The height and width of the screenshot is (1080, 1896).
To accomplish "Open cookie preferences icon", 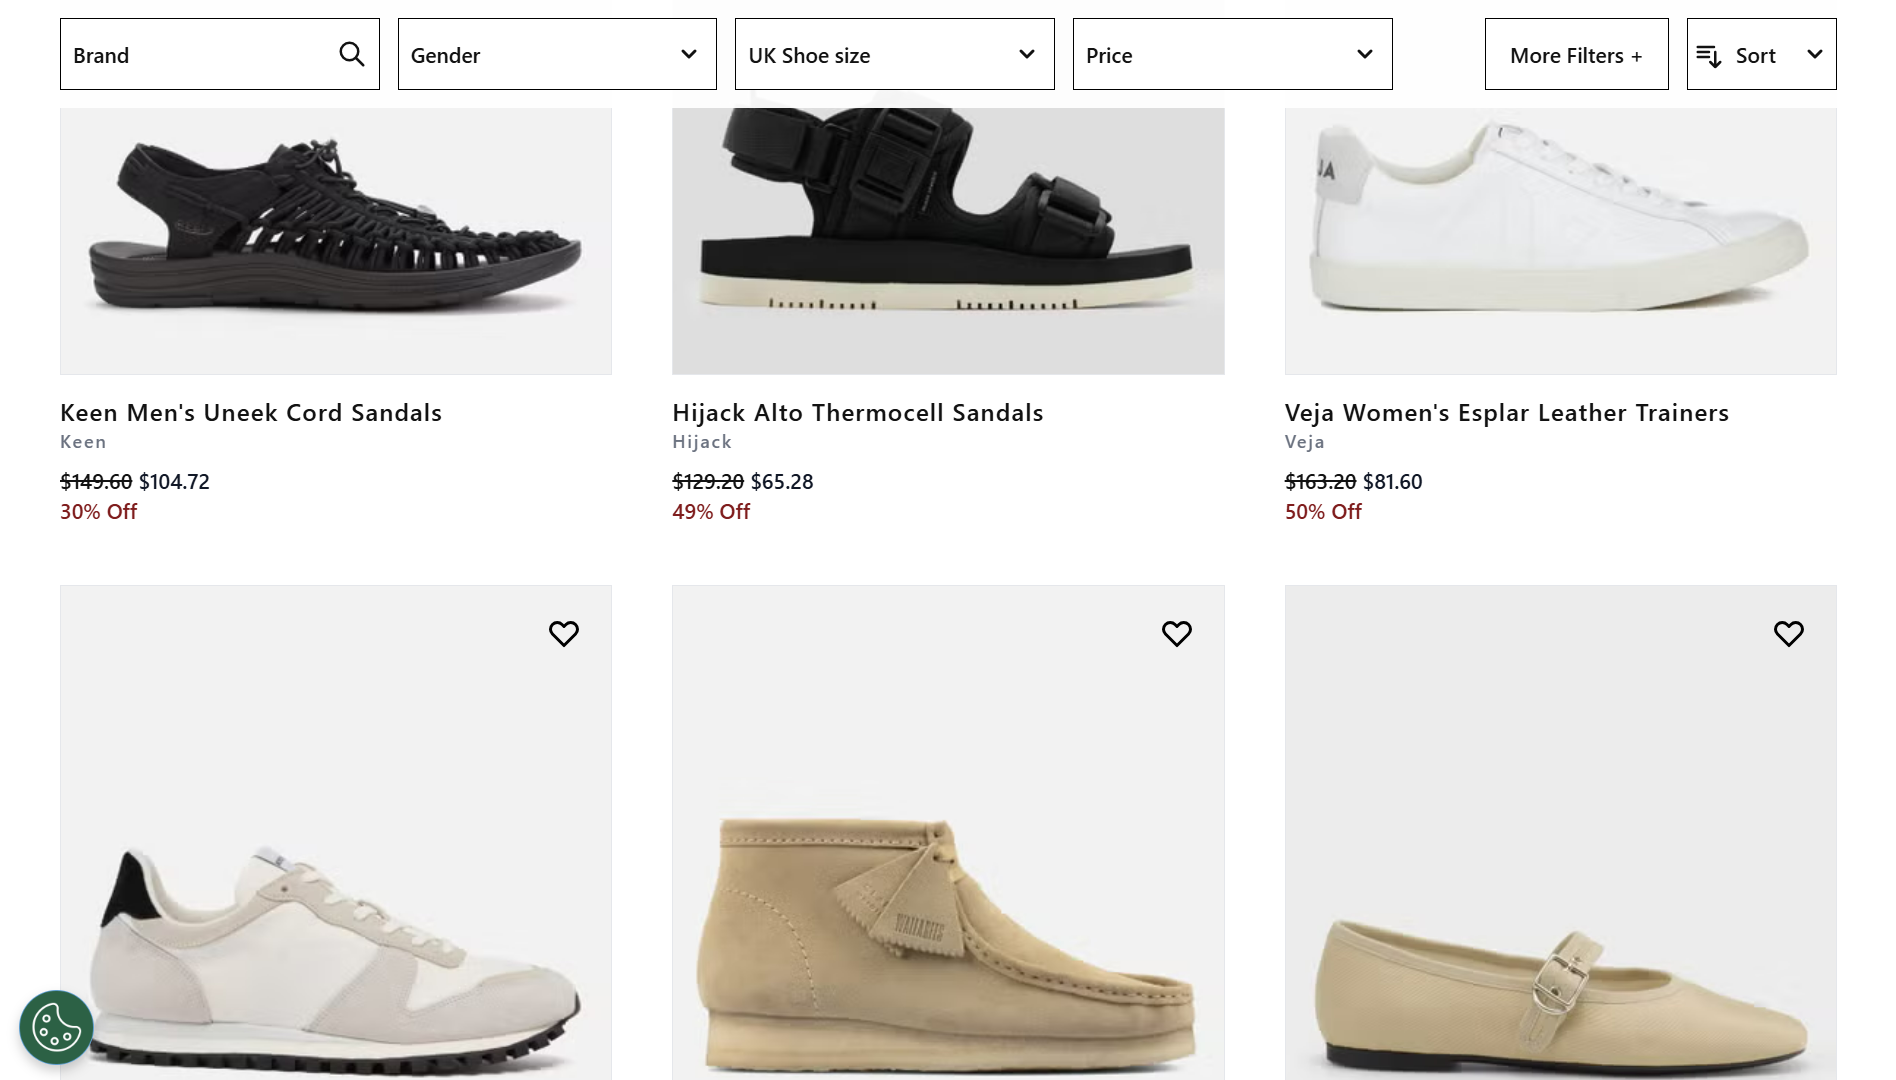I will pos(56,1026).
